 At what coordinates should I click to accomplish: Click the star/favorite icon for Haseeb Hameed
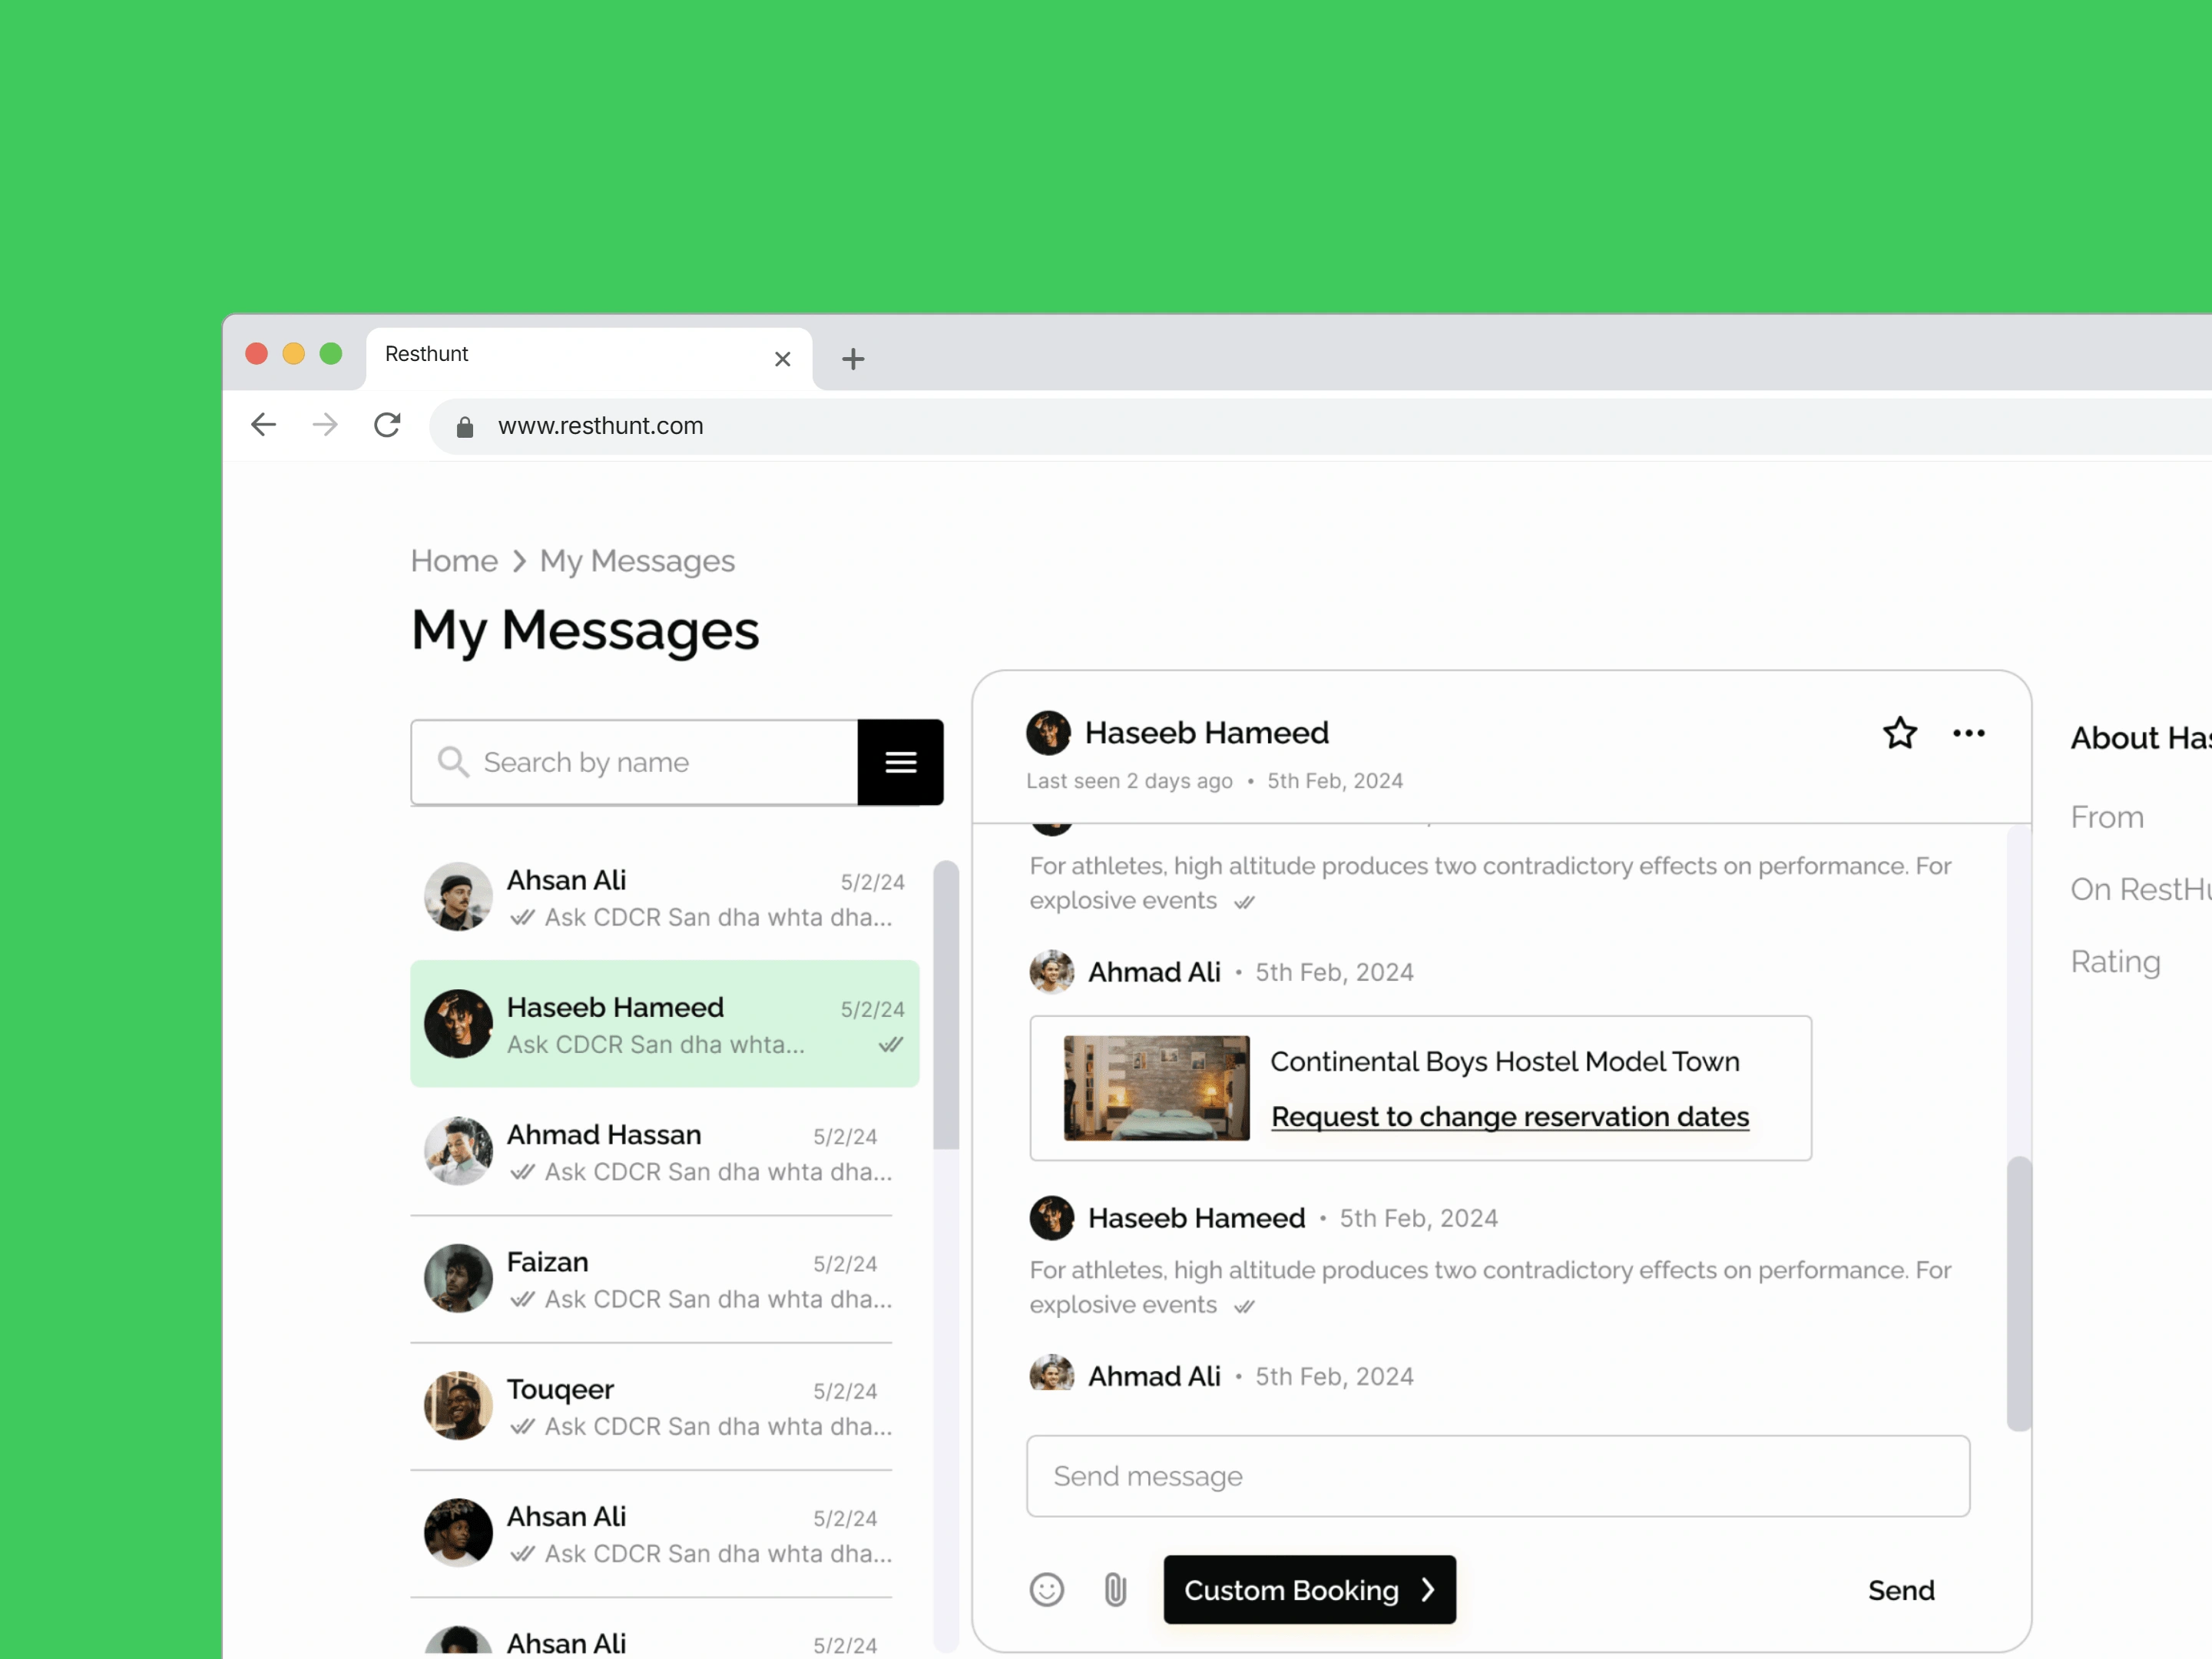pos(1900,730)
